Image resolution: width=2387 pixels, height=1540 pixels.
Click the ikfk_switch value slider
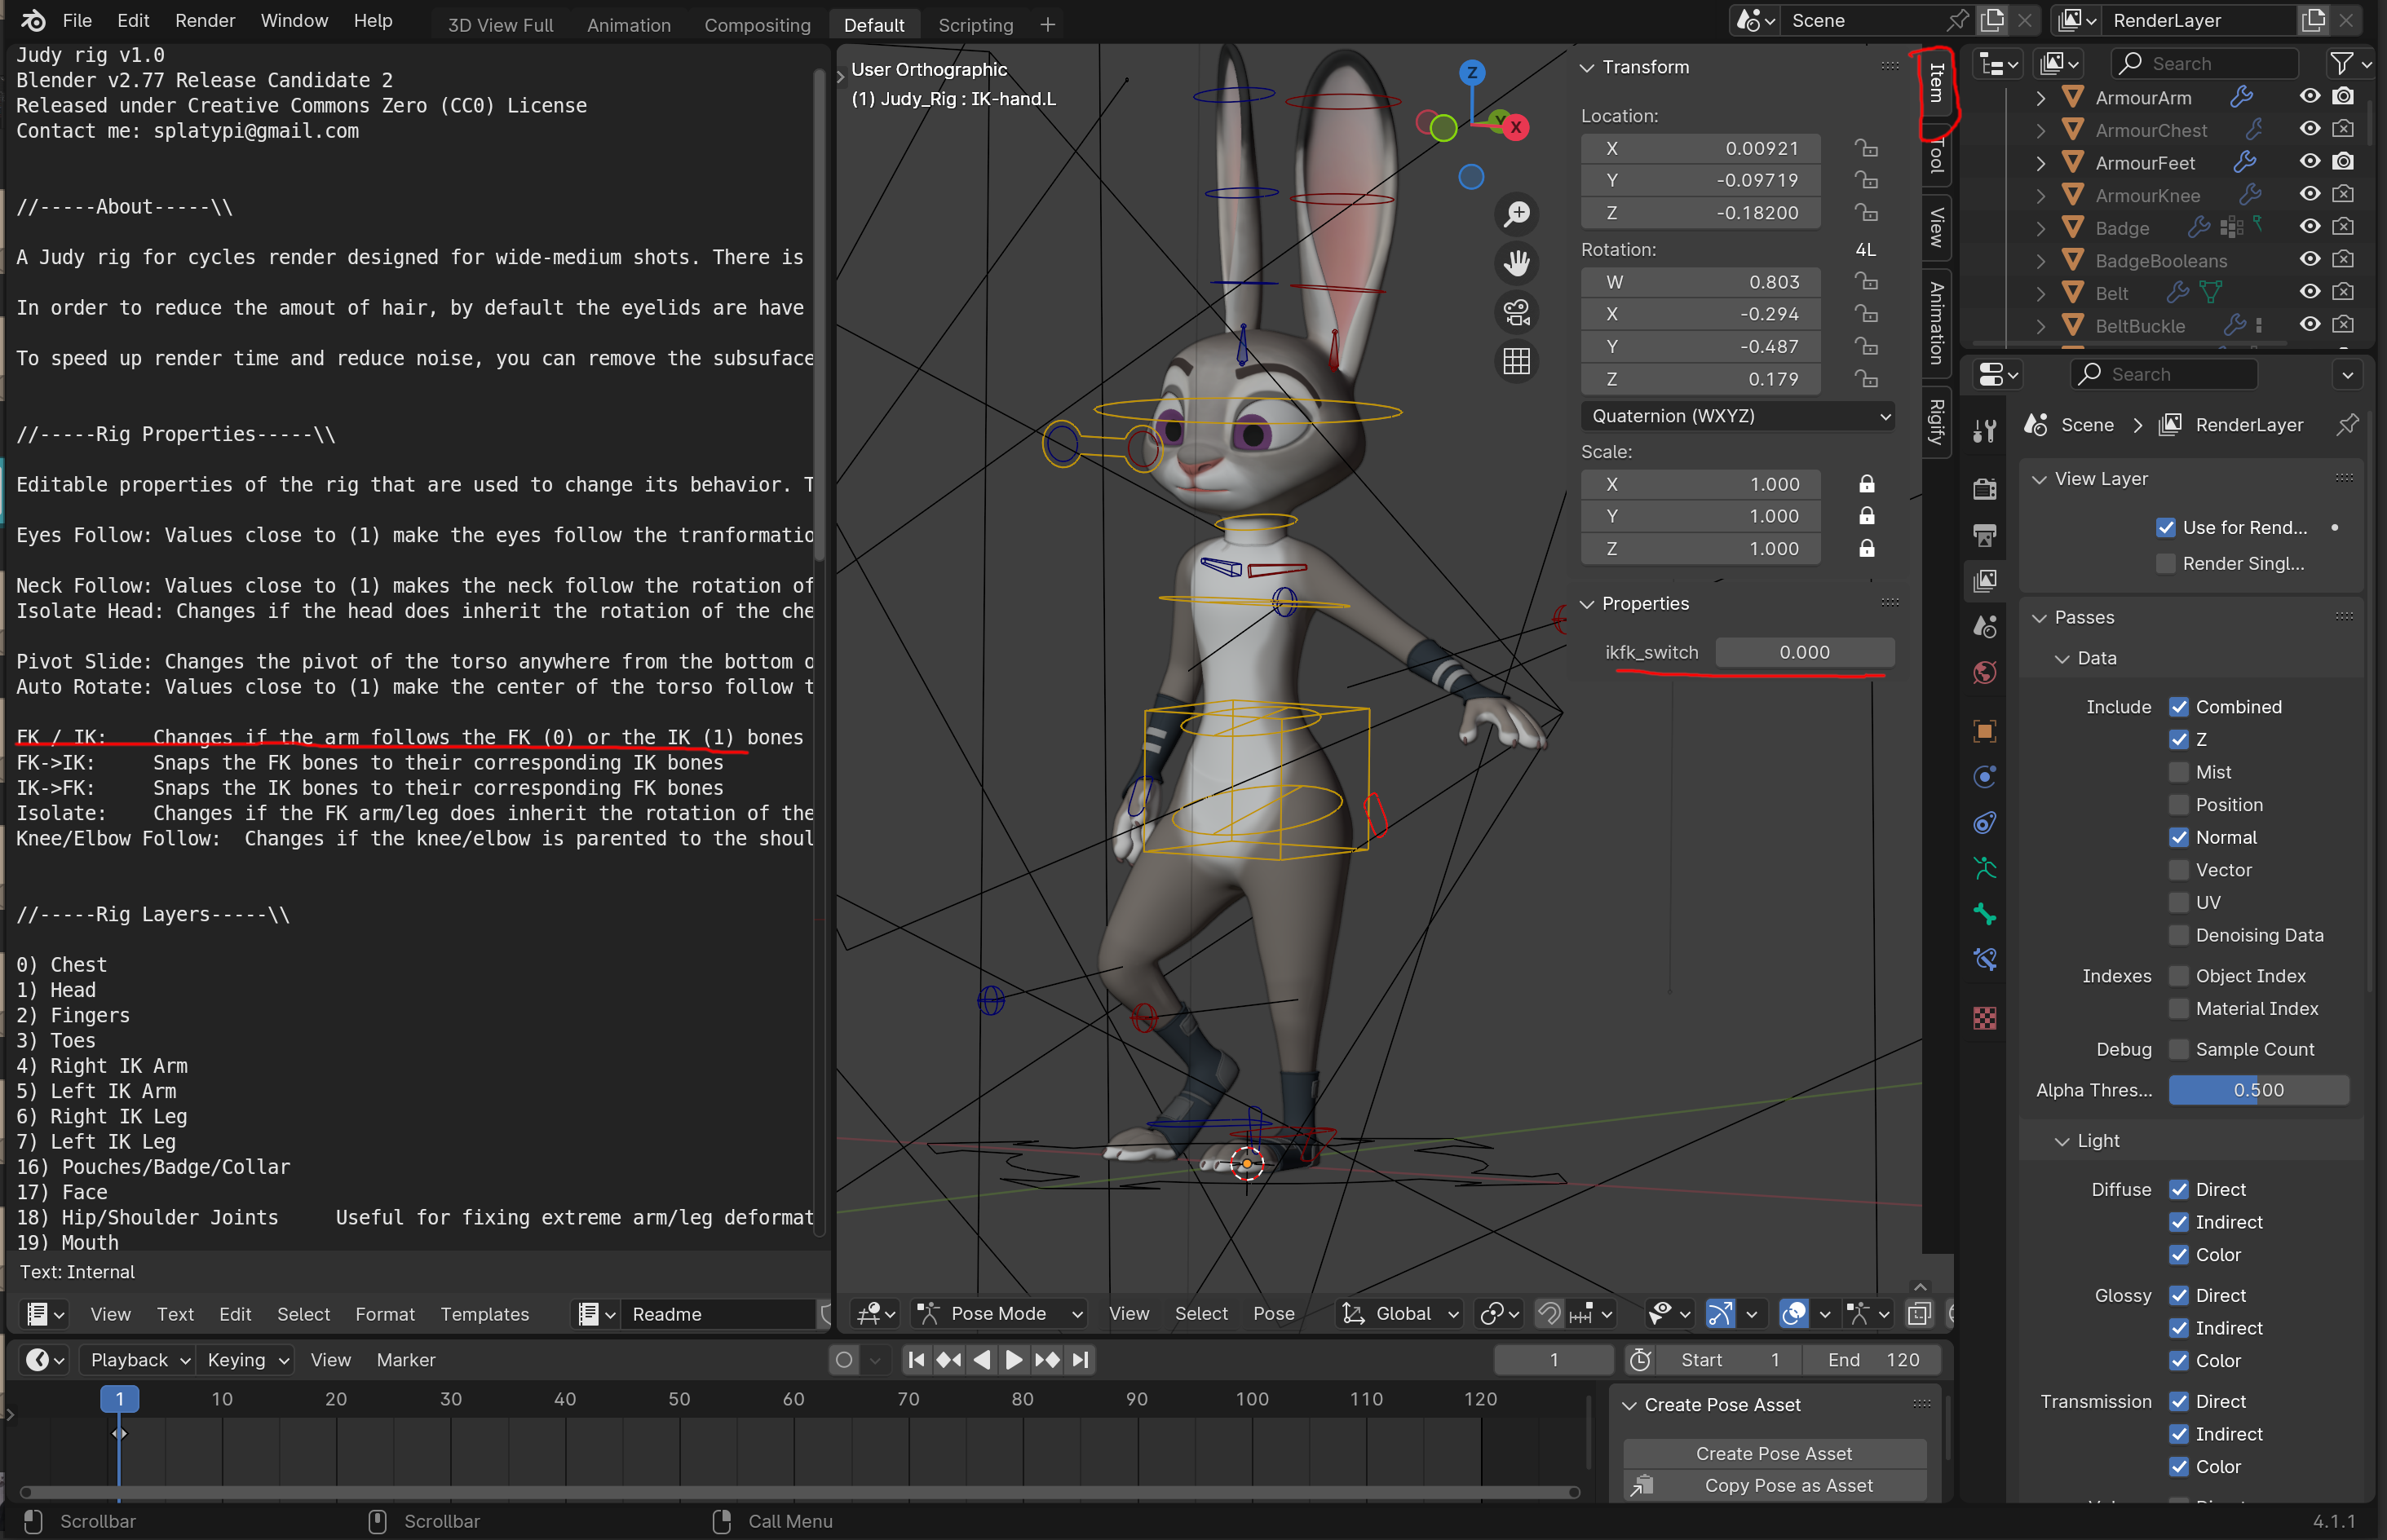point(1804,653)
